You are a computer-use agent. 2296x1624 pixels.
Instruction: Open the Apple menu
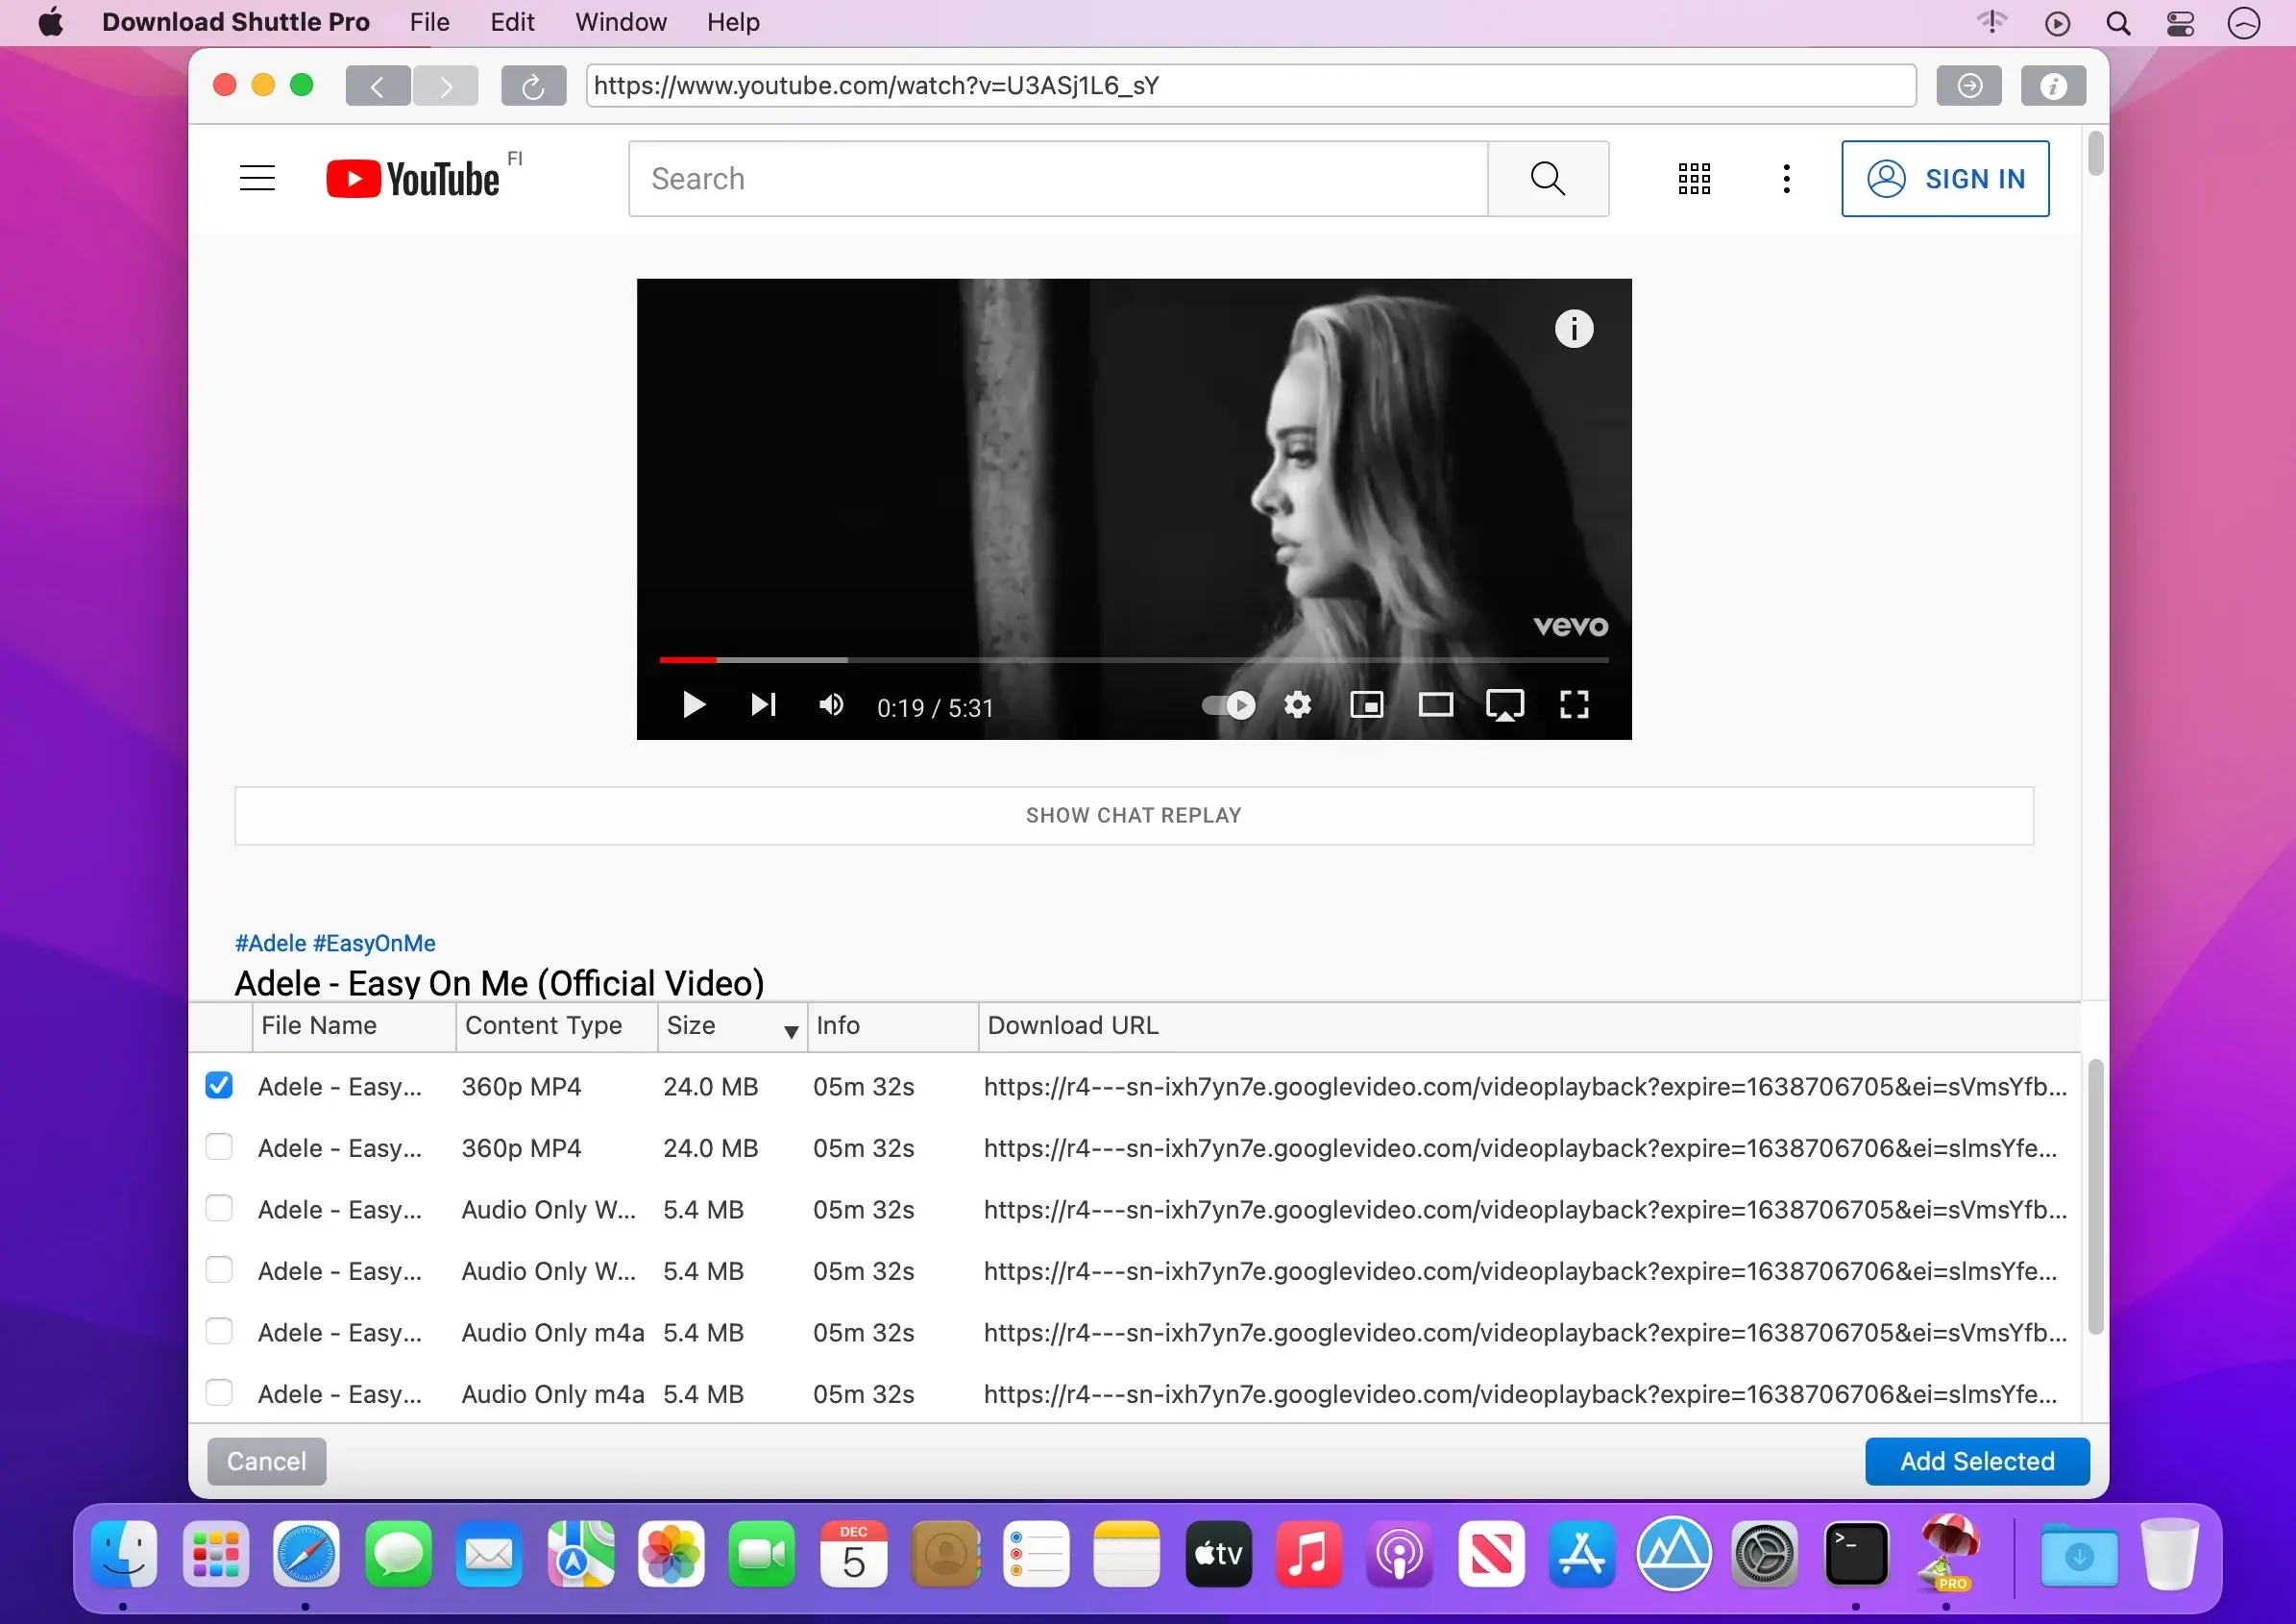(x=51, y=22)
